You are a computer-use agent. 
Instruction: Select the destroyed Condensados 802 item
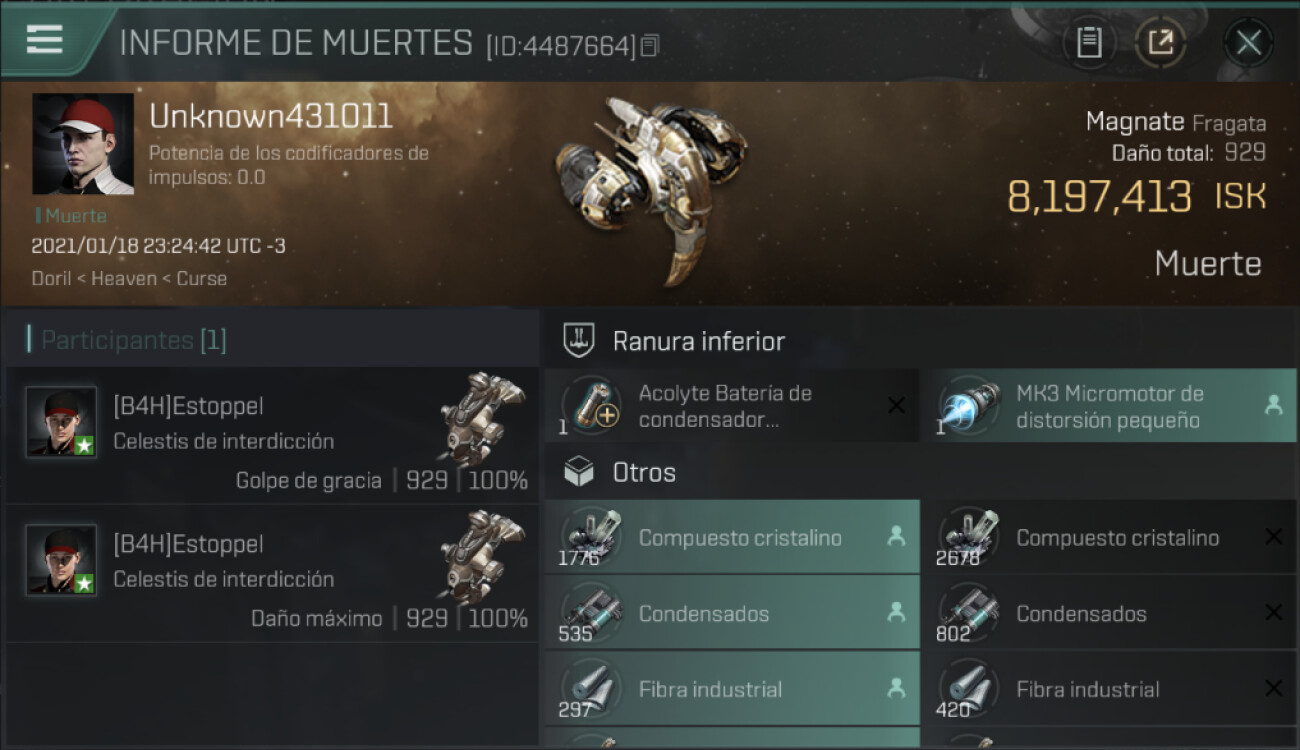(x=1110, y=613)
